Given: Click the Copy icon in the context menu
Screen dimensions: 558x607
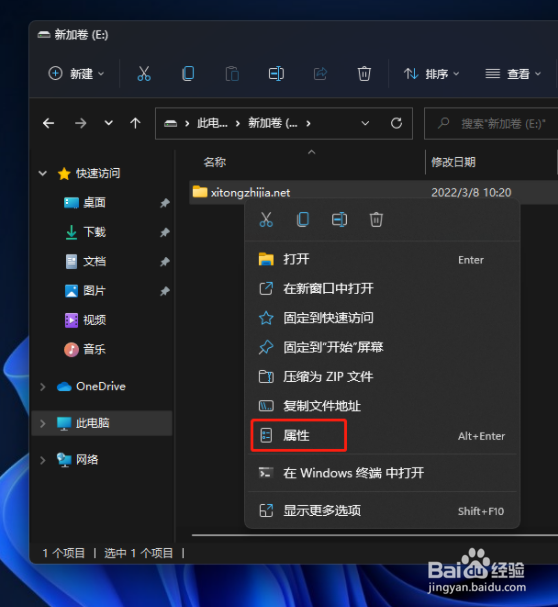Looking at the screenshot, I should coord(303,220).
